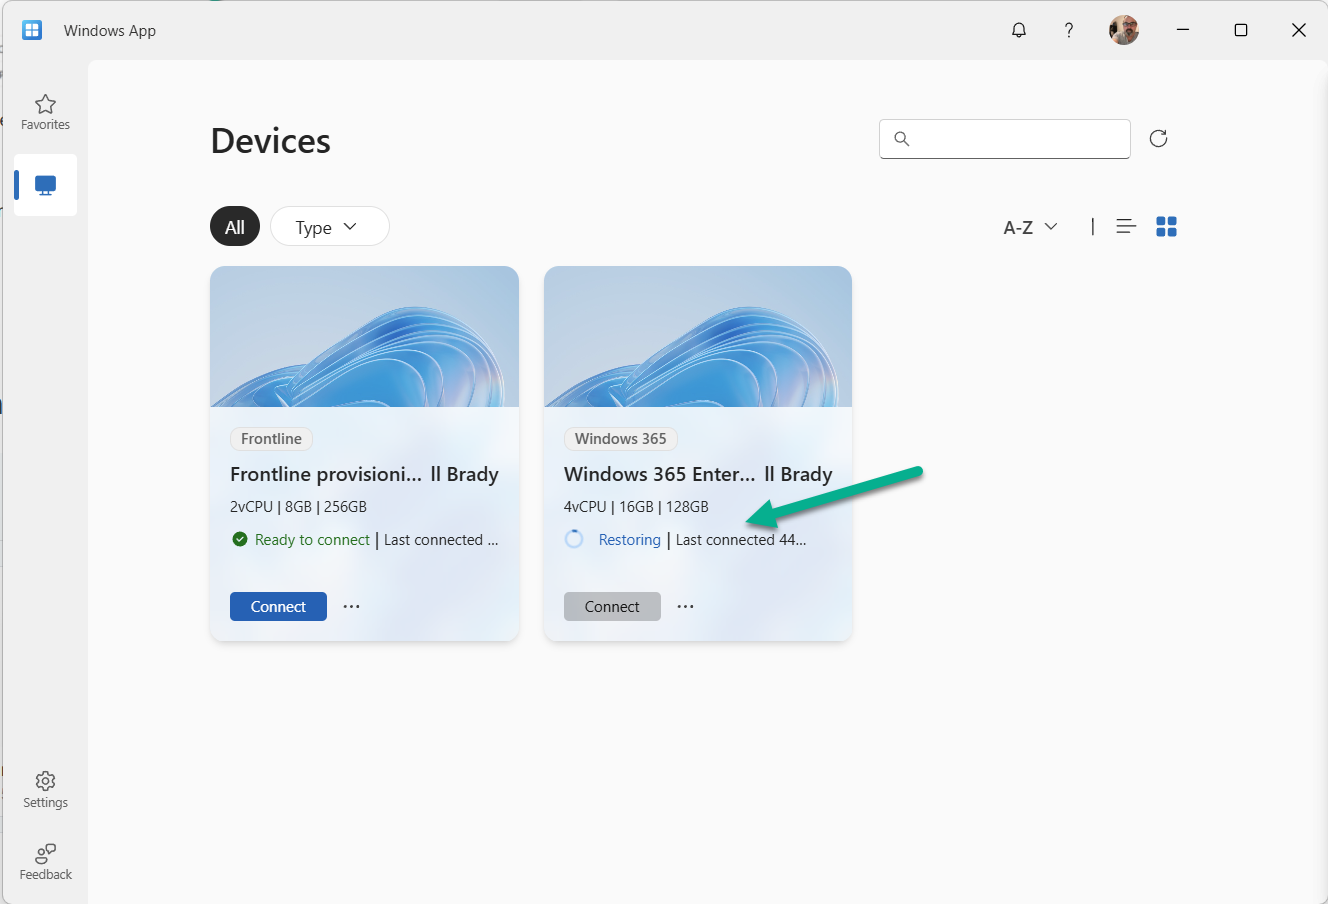This screenshot has width=1328, height=904.
Task: Select the Frontline provisioni... device title
Action: tap(364, 474)
